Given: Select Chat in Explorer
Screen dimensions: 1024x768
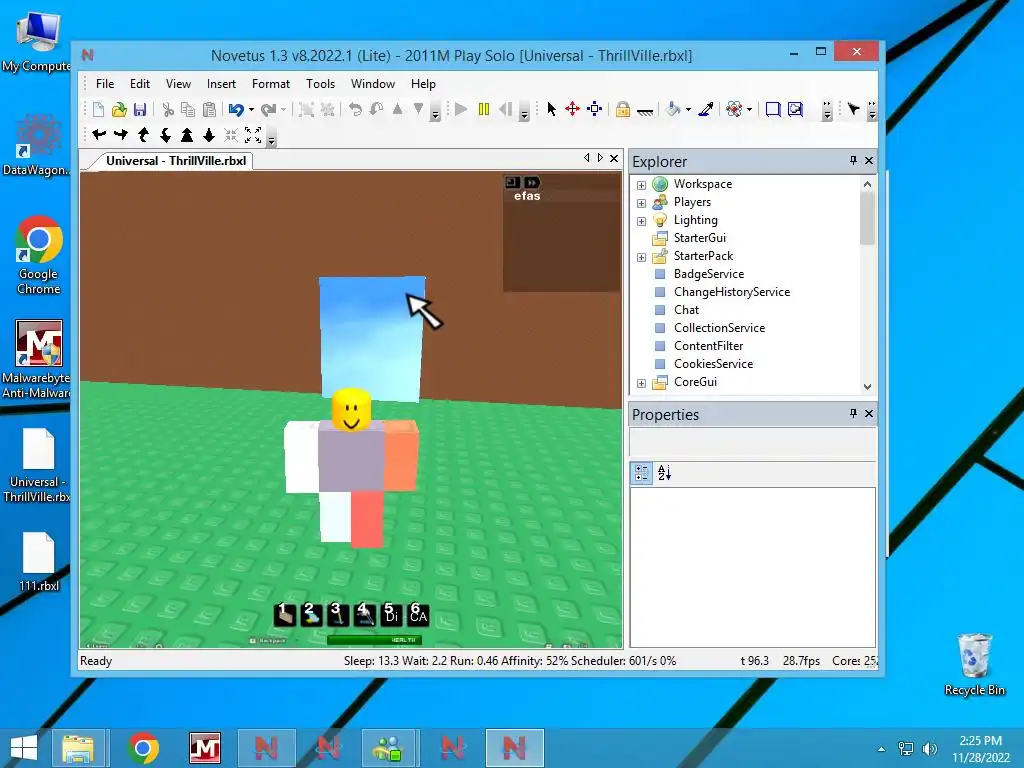Looking at the screenshot, I should [x=686, y=310].
